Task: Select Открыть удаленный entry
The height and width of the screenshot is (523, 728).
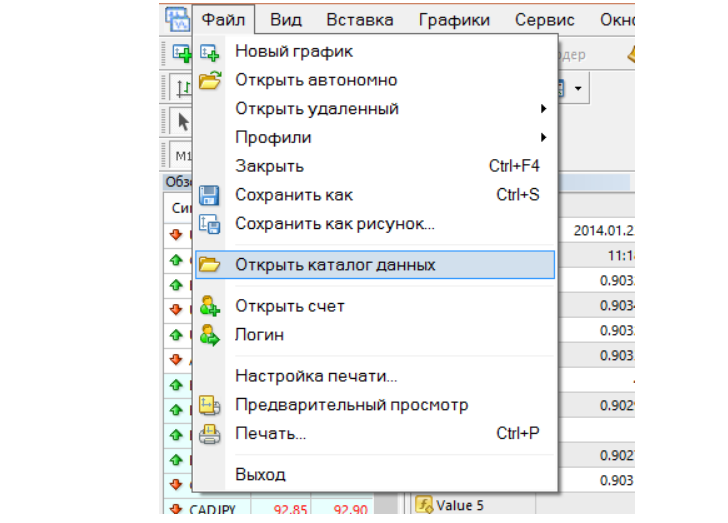Action: click(375, 109)
